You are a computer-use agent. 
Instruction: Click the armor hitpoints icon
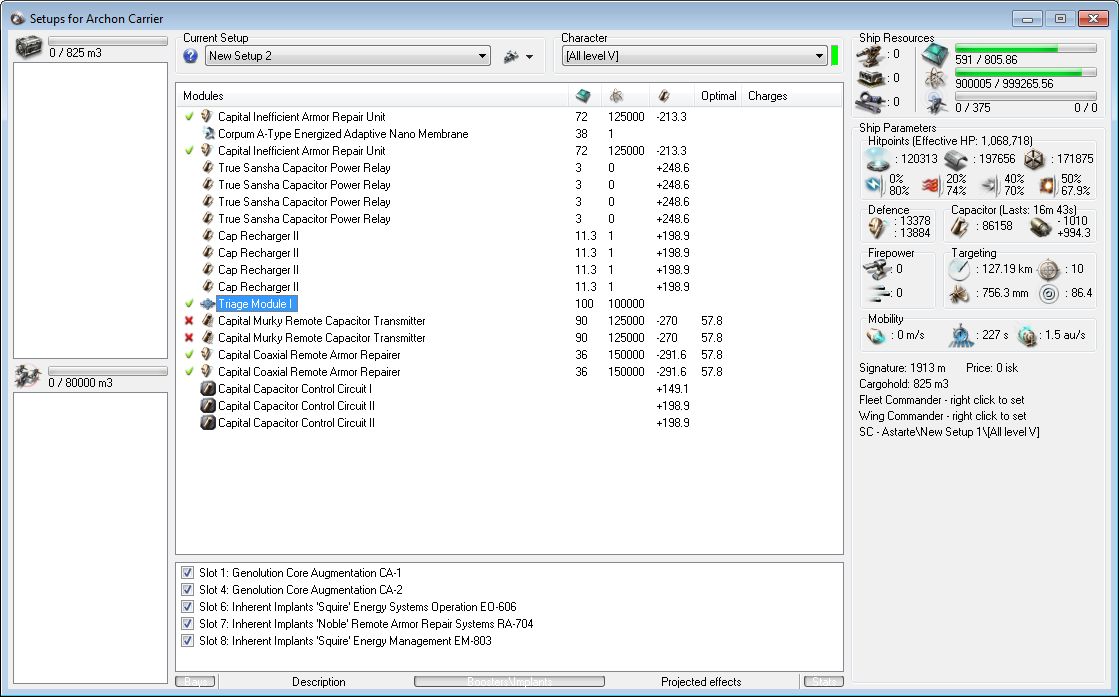(x=956, y=159)
